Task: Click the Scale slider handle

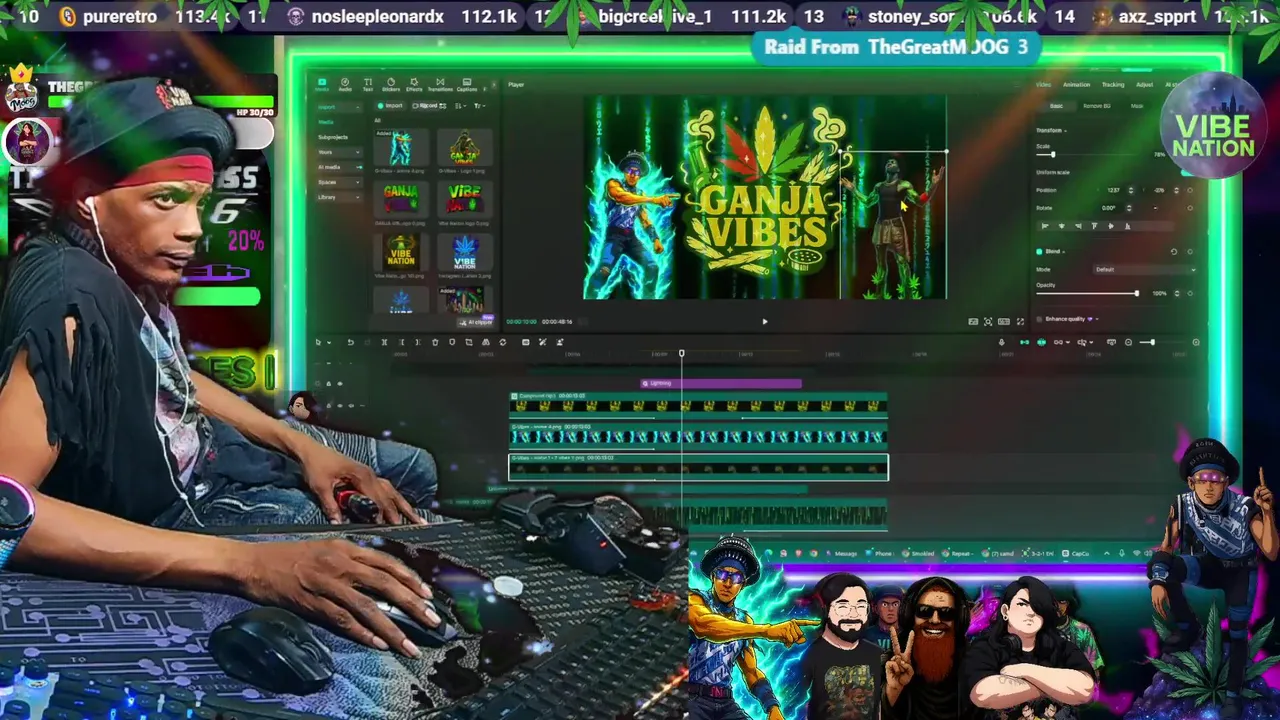Action: click(1053, 154)
